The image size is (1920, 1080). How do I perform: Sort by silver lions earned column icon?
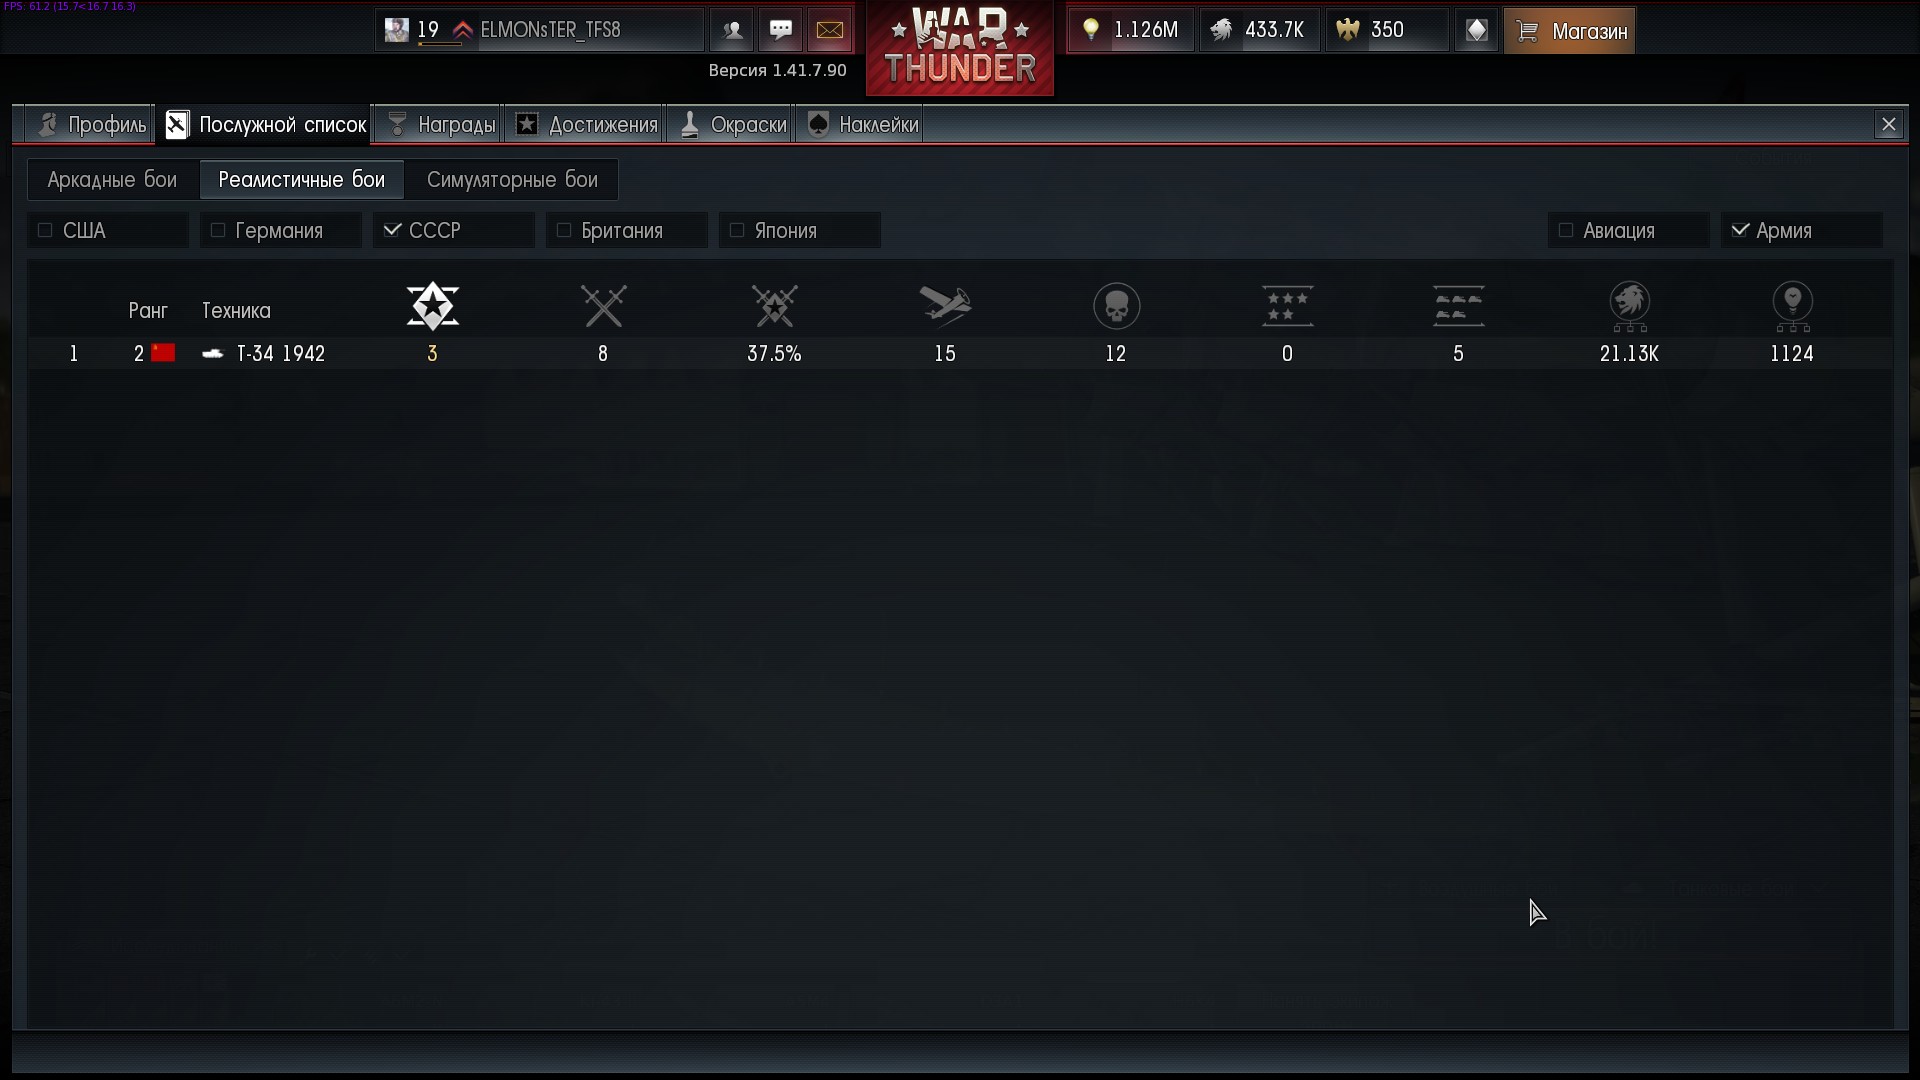1630,306
